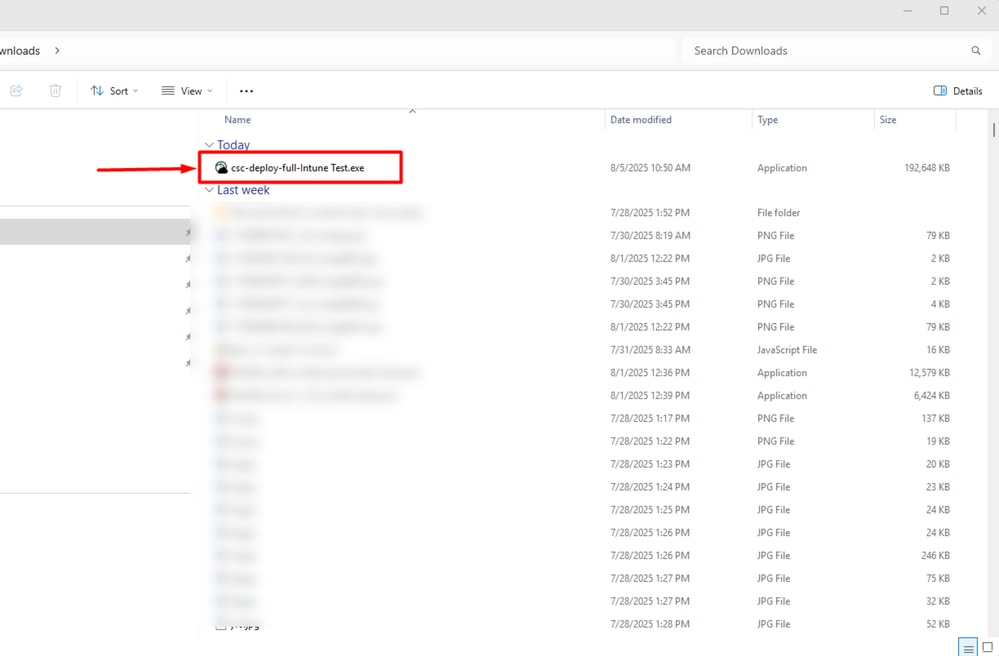Image resolution: width=999 pixels, height=656 pixels.
Task: Sort by Date modified column header
Action: point(641,120)
